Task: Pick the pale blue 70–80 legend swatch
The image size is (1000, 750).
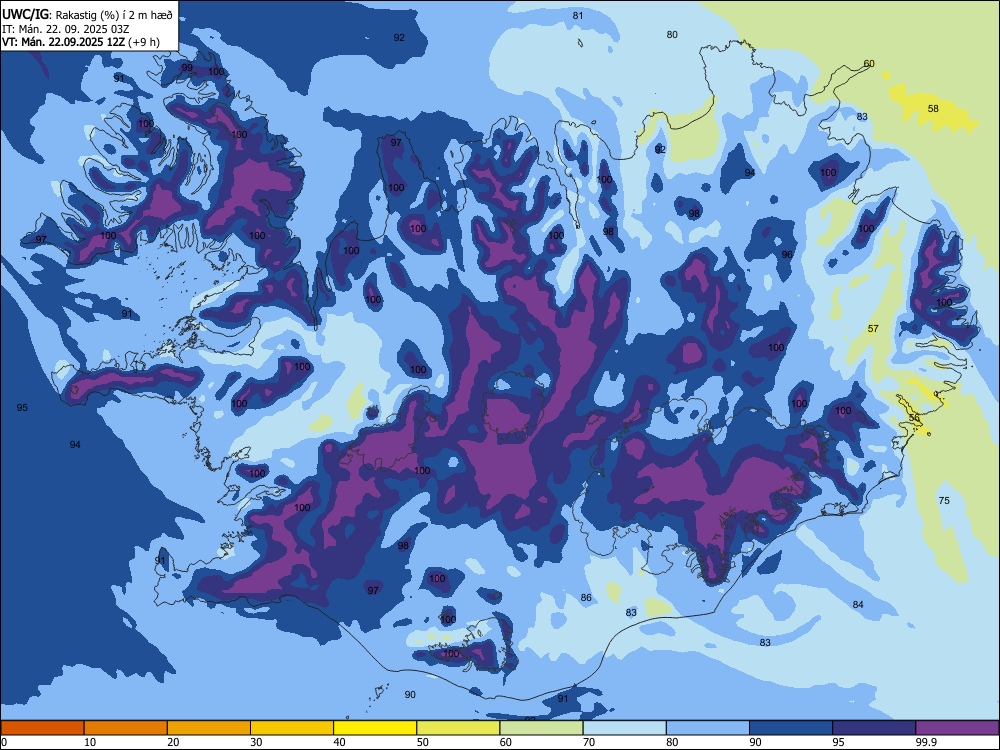Action: (x=624, y=728)
